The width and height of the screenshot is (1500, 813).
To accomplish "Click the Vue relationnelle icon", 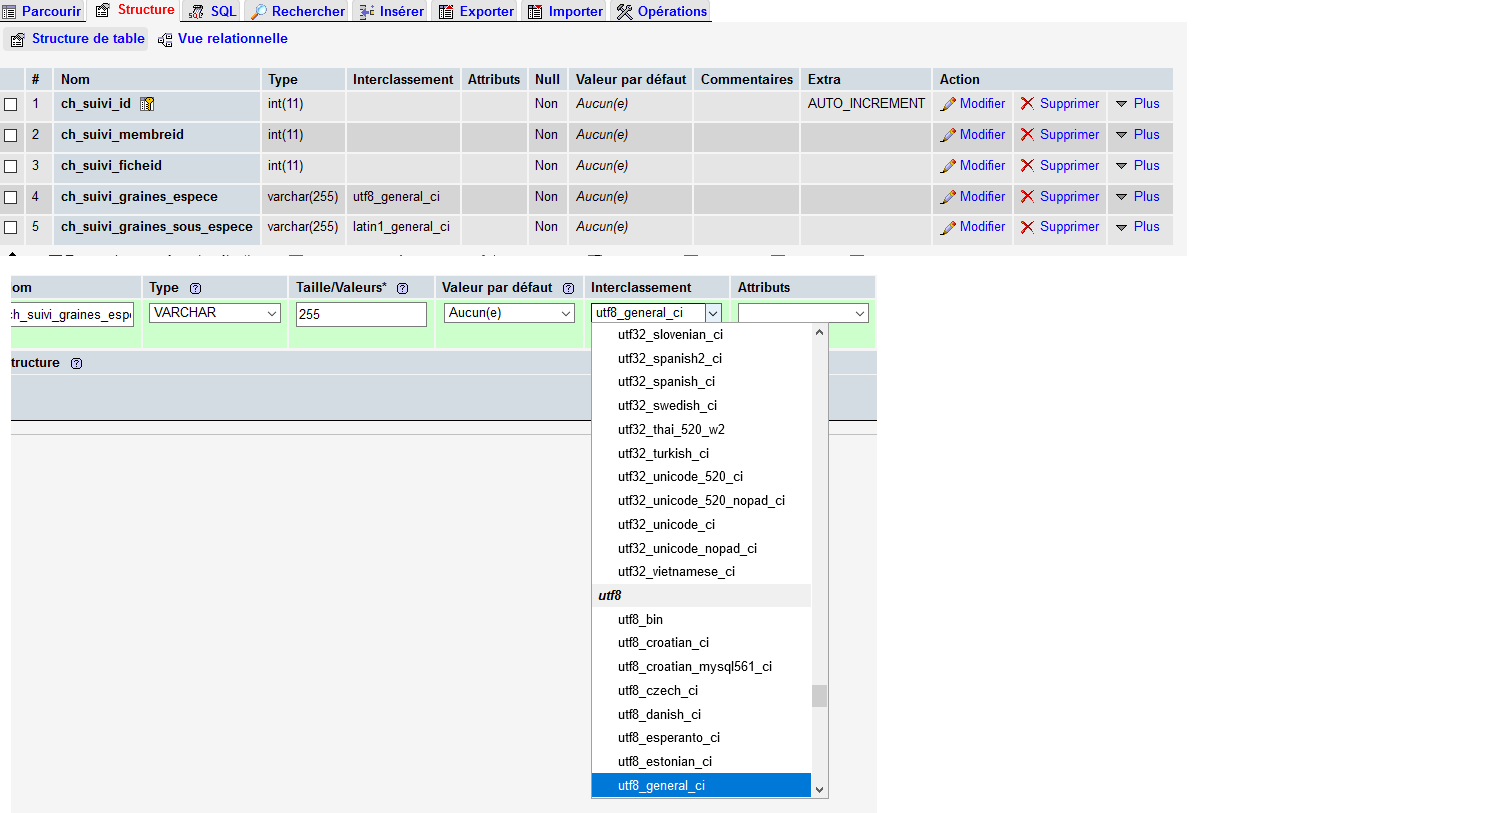I will click(165, 40).
